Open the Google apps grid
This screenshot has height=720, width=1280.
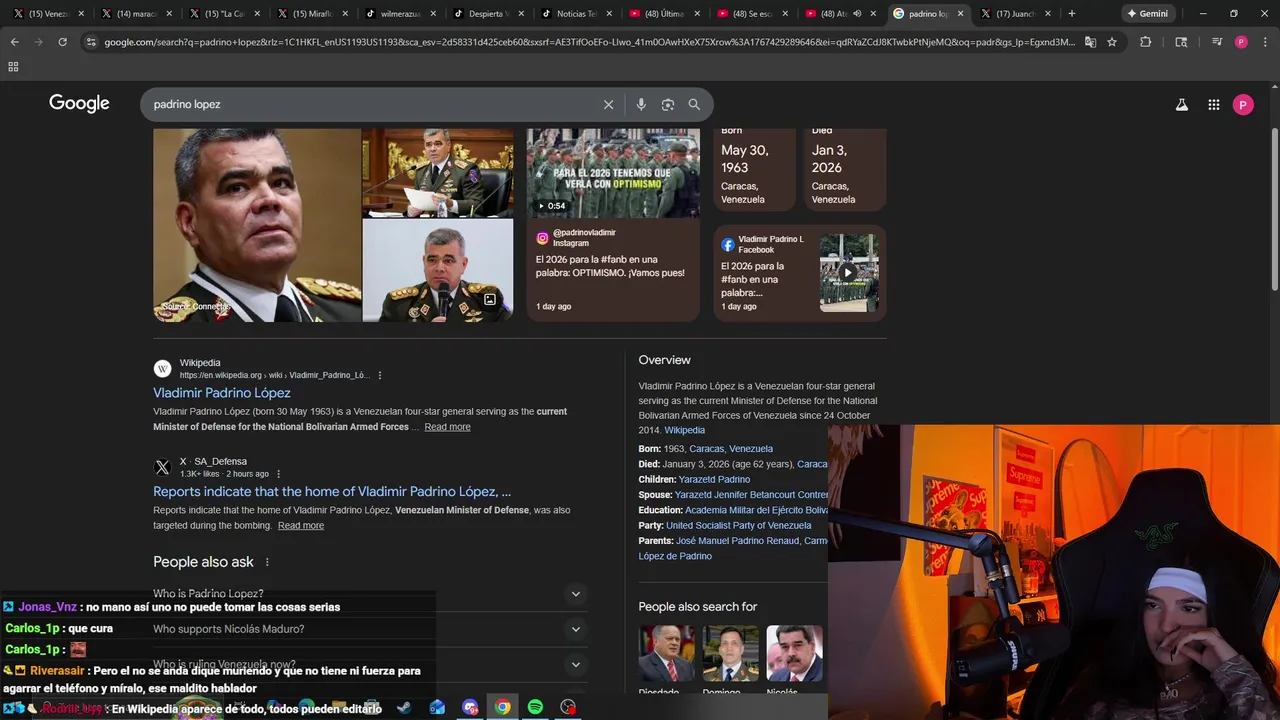click(1213, 104)
